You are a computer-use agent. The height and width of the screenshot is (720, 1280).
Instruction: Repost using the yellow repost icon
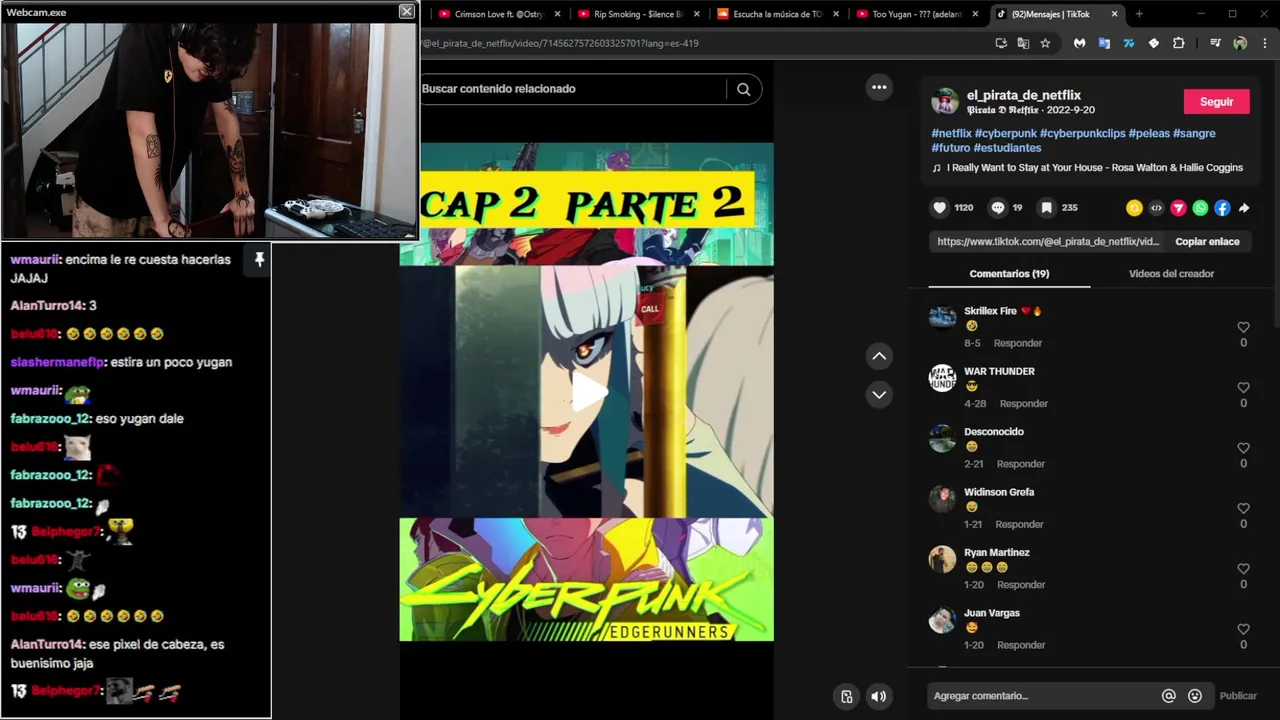1134,208
